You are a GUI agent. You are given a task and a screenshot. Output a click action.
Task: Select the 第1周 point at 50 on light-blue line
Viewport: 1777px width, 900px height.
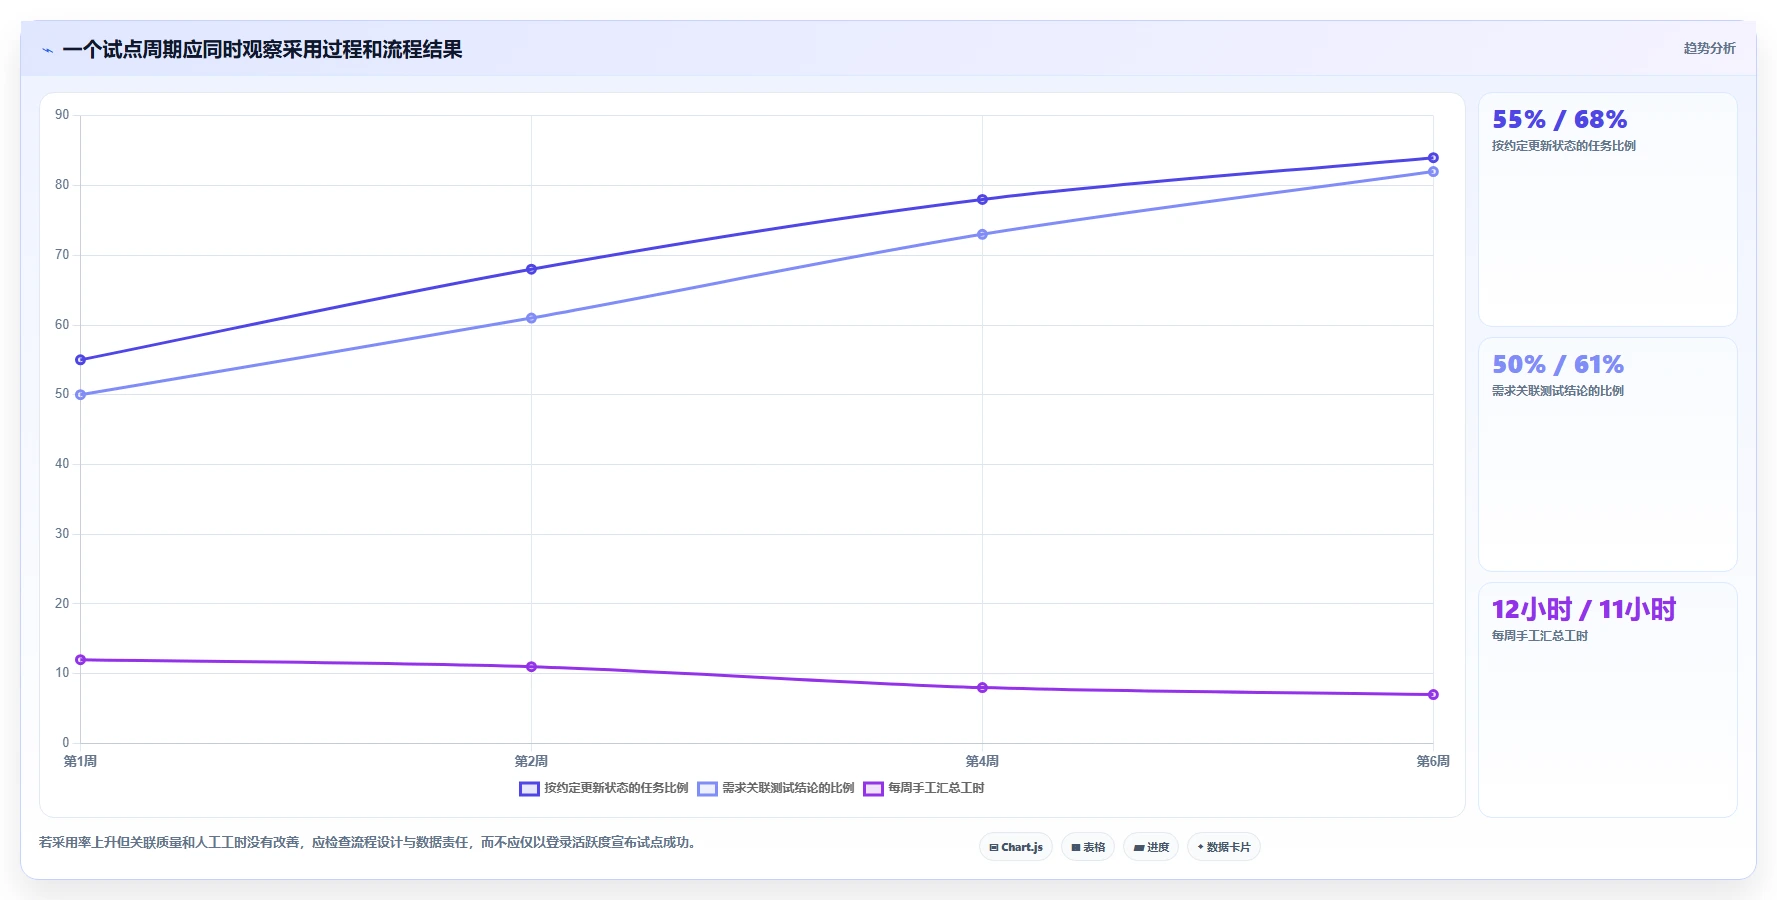point(81,395)
